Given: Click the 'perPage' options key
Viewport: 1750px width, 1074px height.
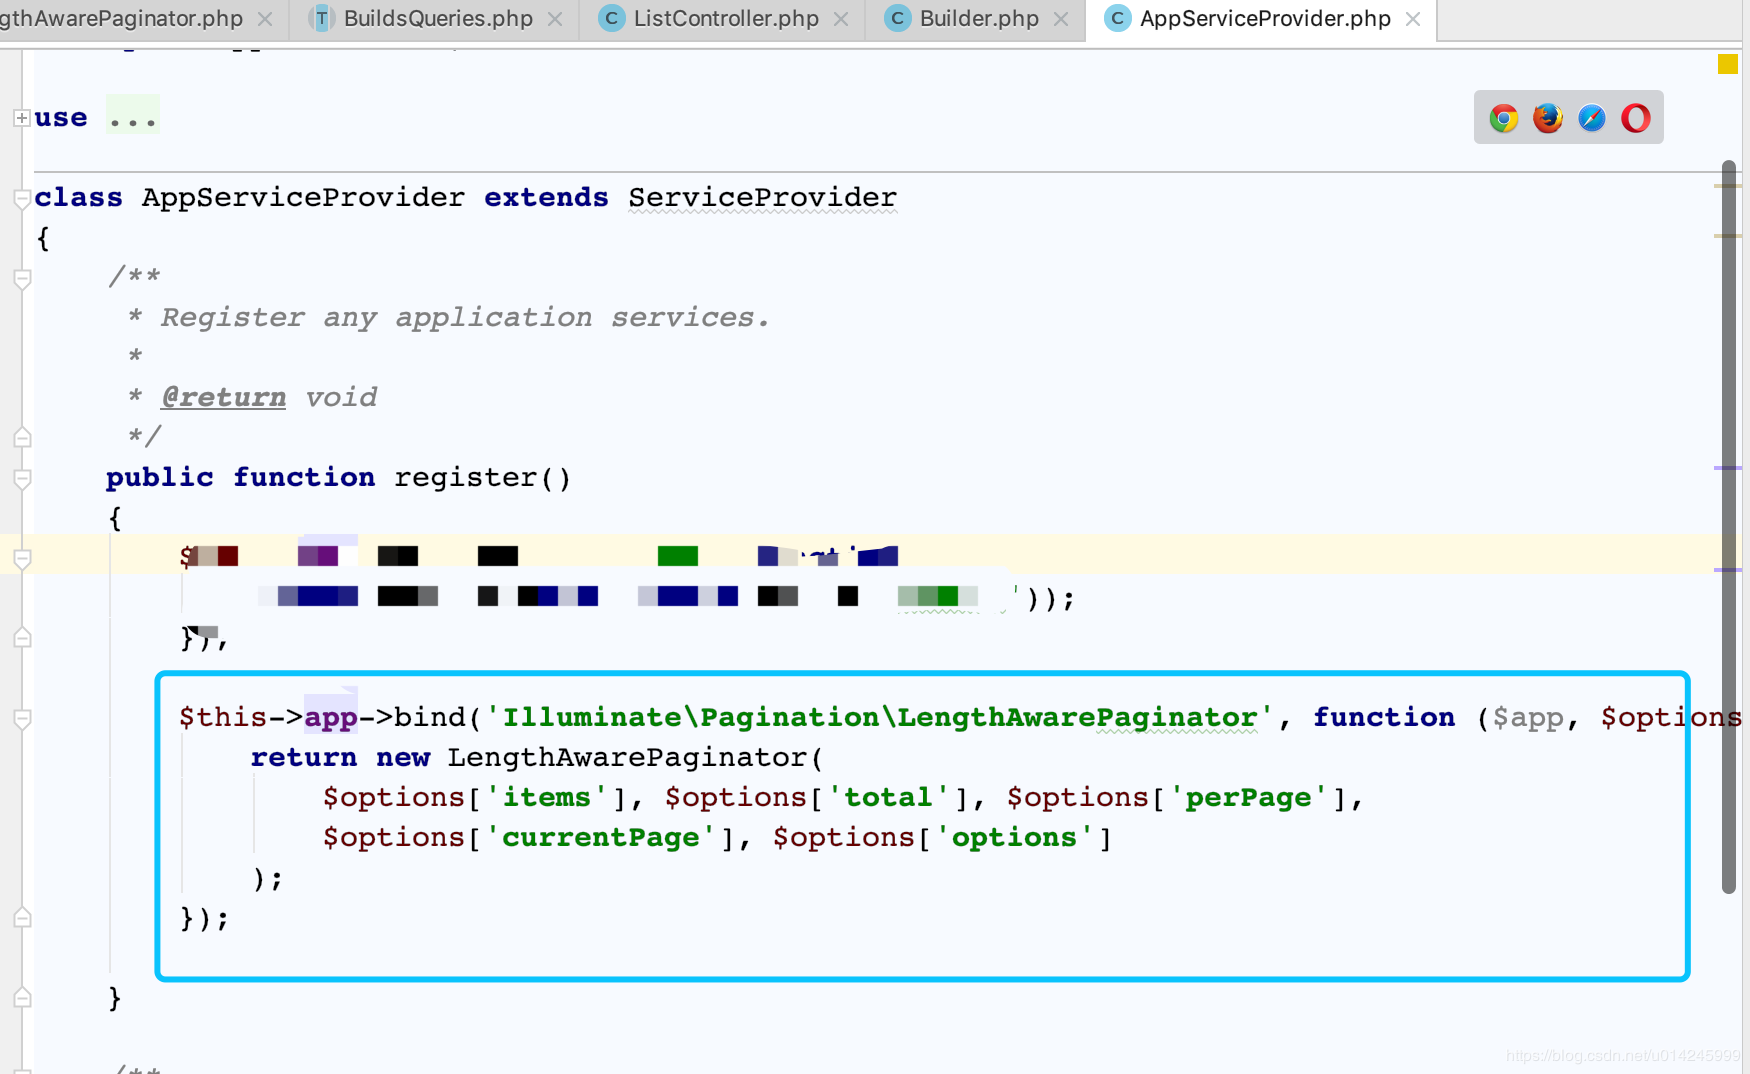Looking at the screenshot, I should pos(1248,798).
